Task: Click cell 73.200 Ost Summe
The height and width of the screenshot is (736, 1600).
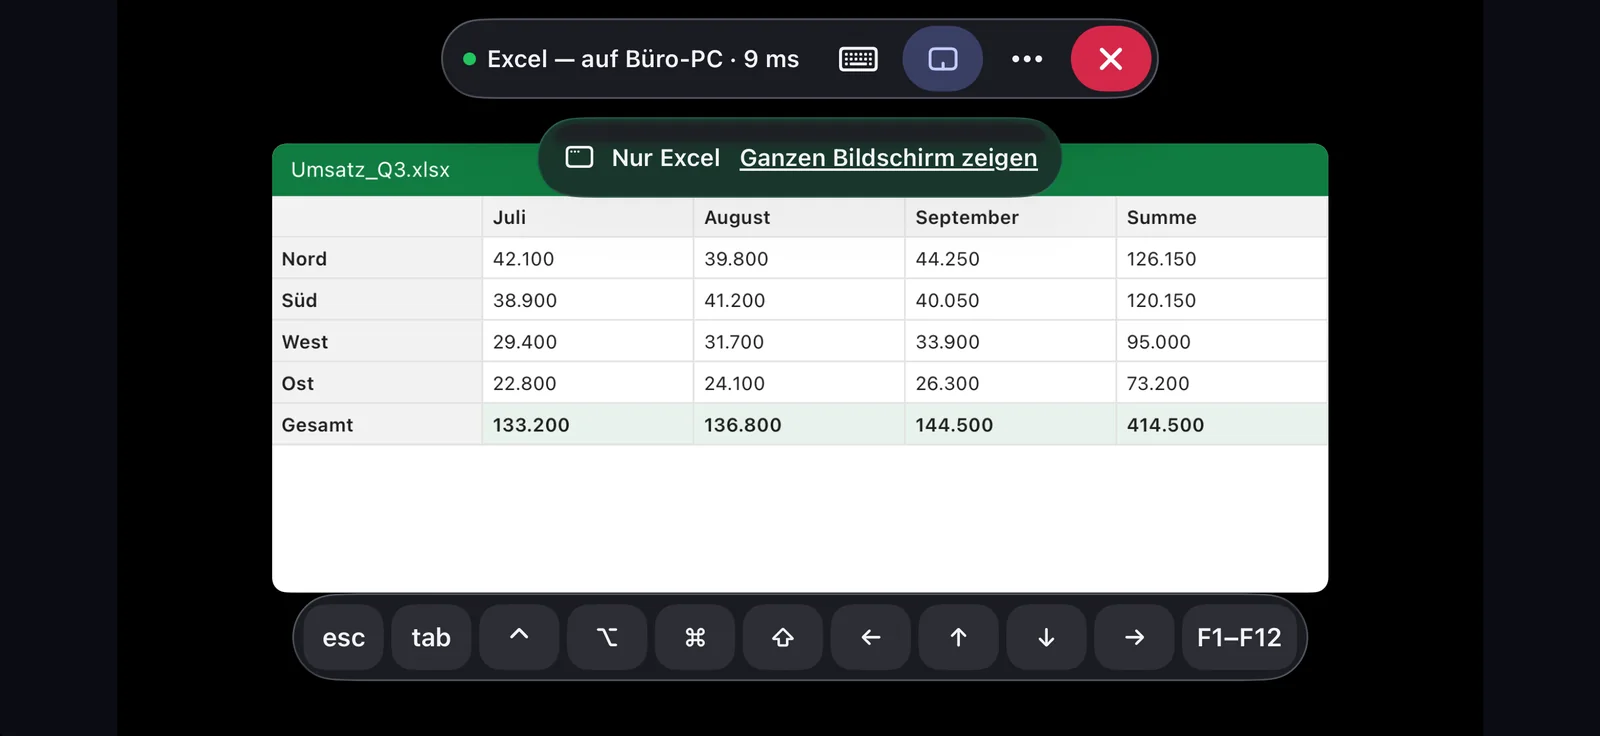Action: (1222, 383)
